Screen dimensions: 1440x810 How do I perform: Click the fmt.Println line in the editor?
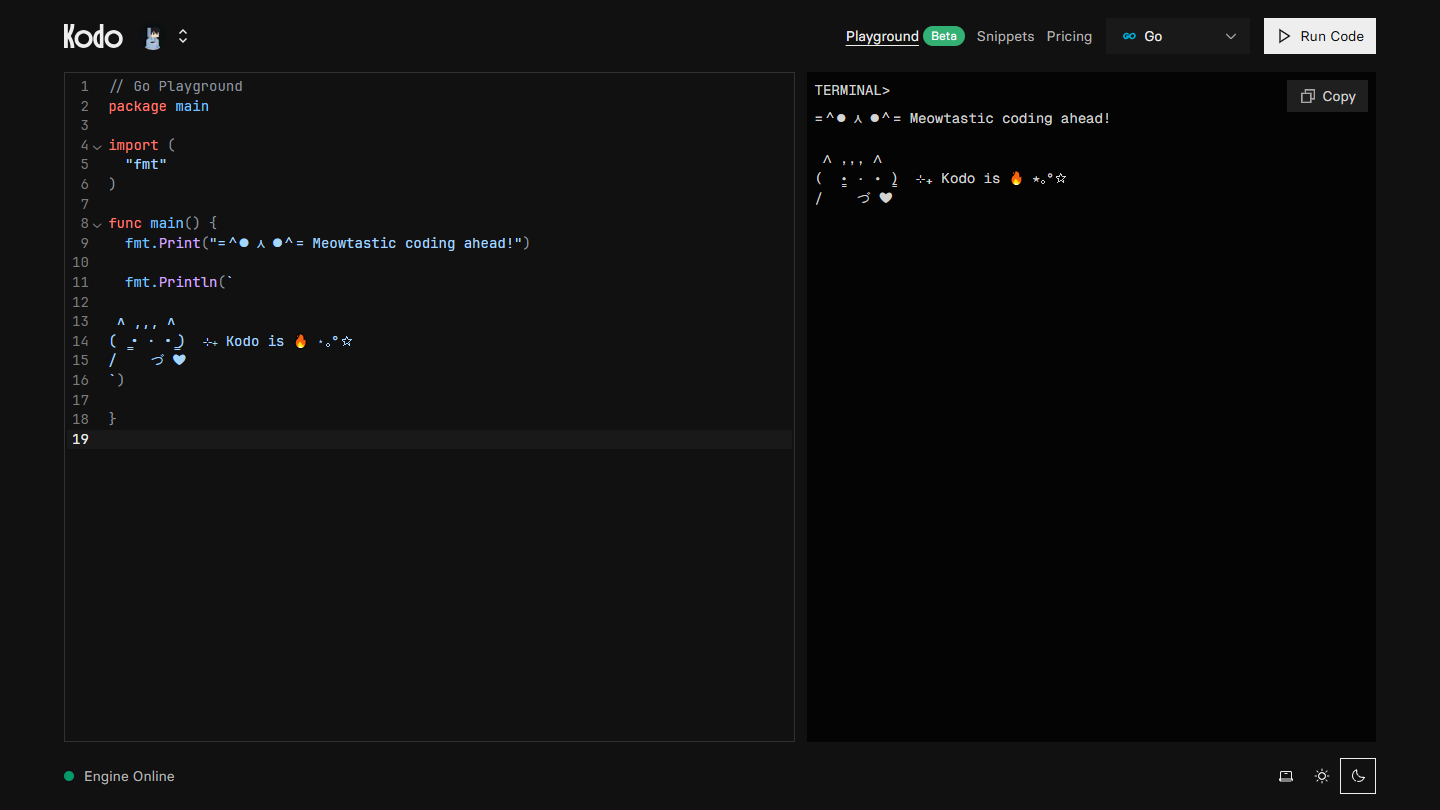[x=179, y=282]
